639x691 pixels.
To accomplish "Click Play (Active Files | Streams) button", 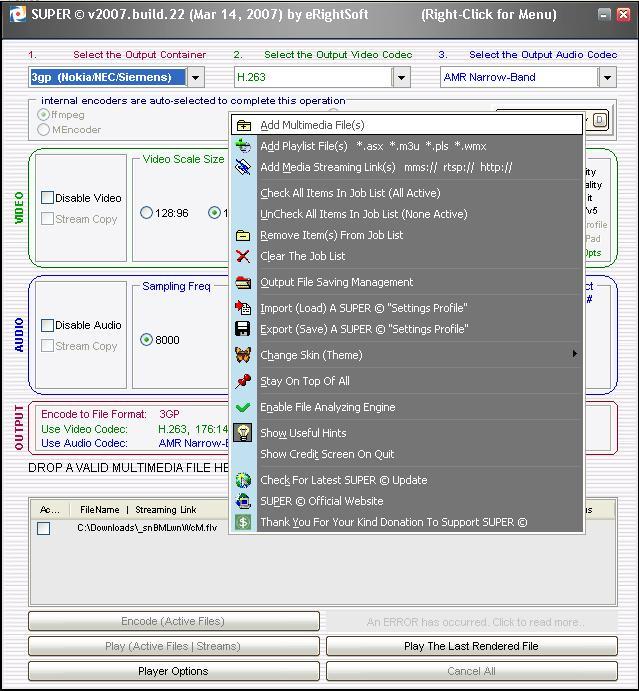I will [174, 646].
